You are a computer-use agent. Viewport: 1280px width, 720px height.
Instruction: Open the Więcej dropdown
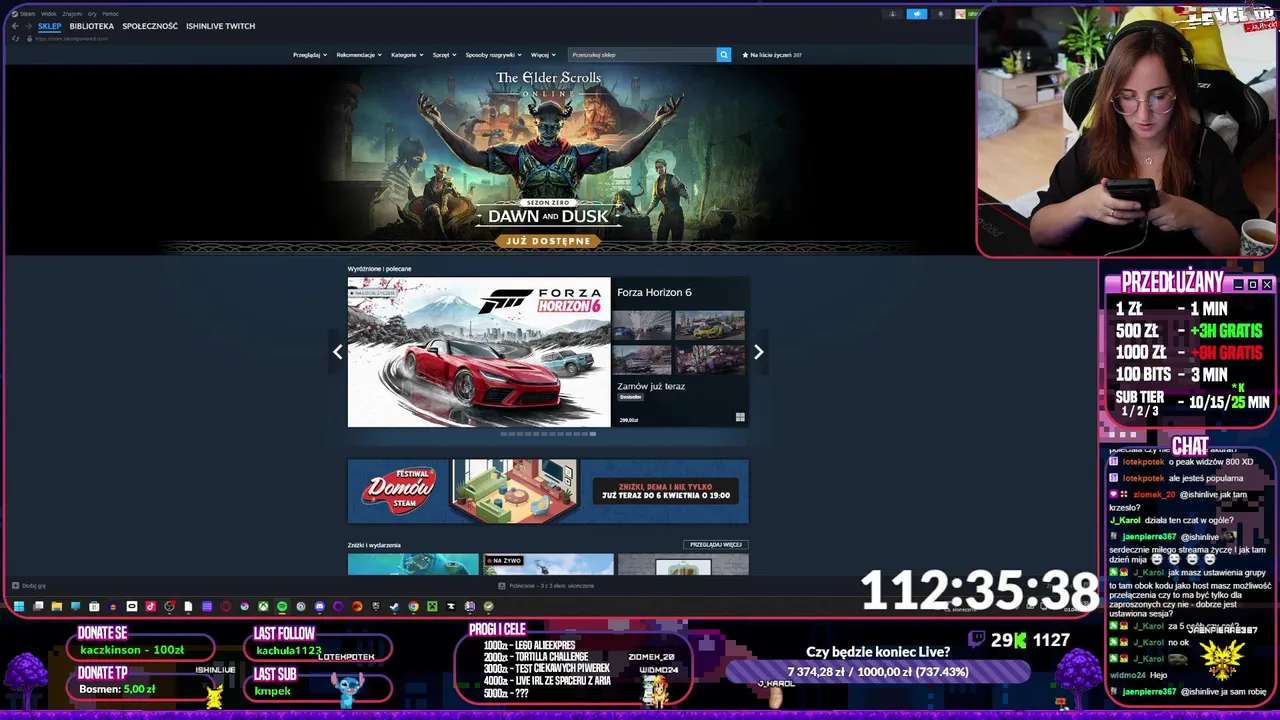pyautogui.click(x=543, y=55)
